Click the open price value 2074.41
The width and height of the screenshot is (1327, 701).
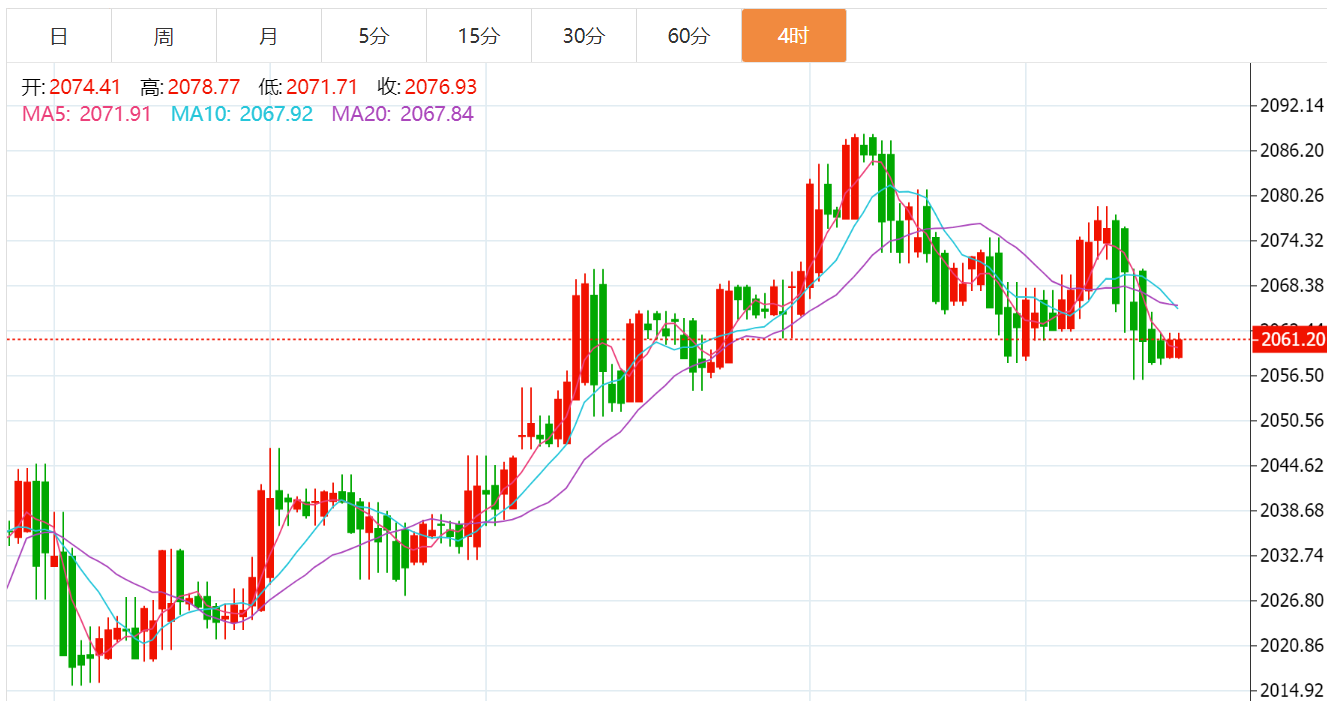tap(85, 88)
